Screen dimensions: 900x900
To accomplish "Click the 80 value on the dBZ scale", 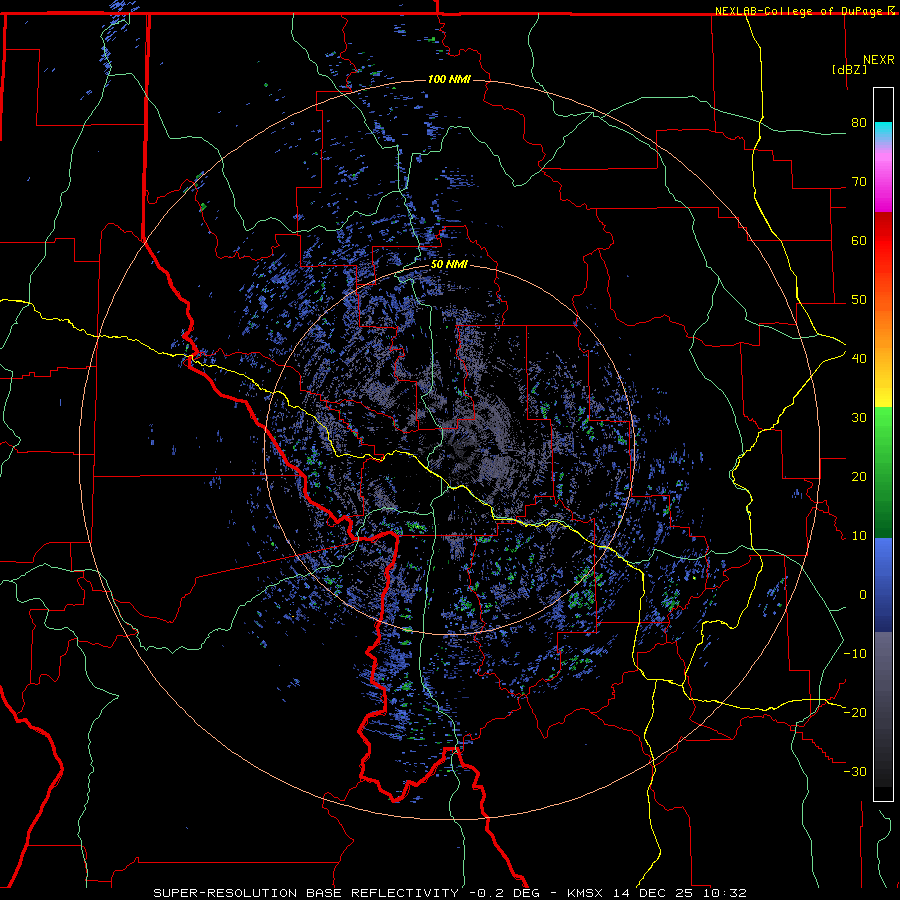I will pos(859,123).
